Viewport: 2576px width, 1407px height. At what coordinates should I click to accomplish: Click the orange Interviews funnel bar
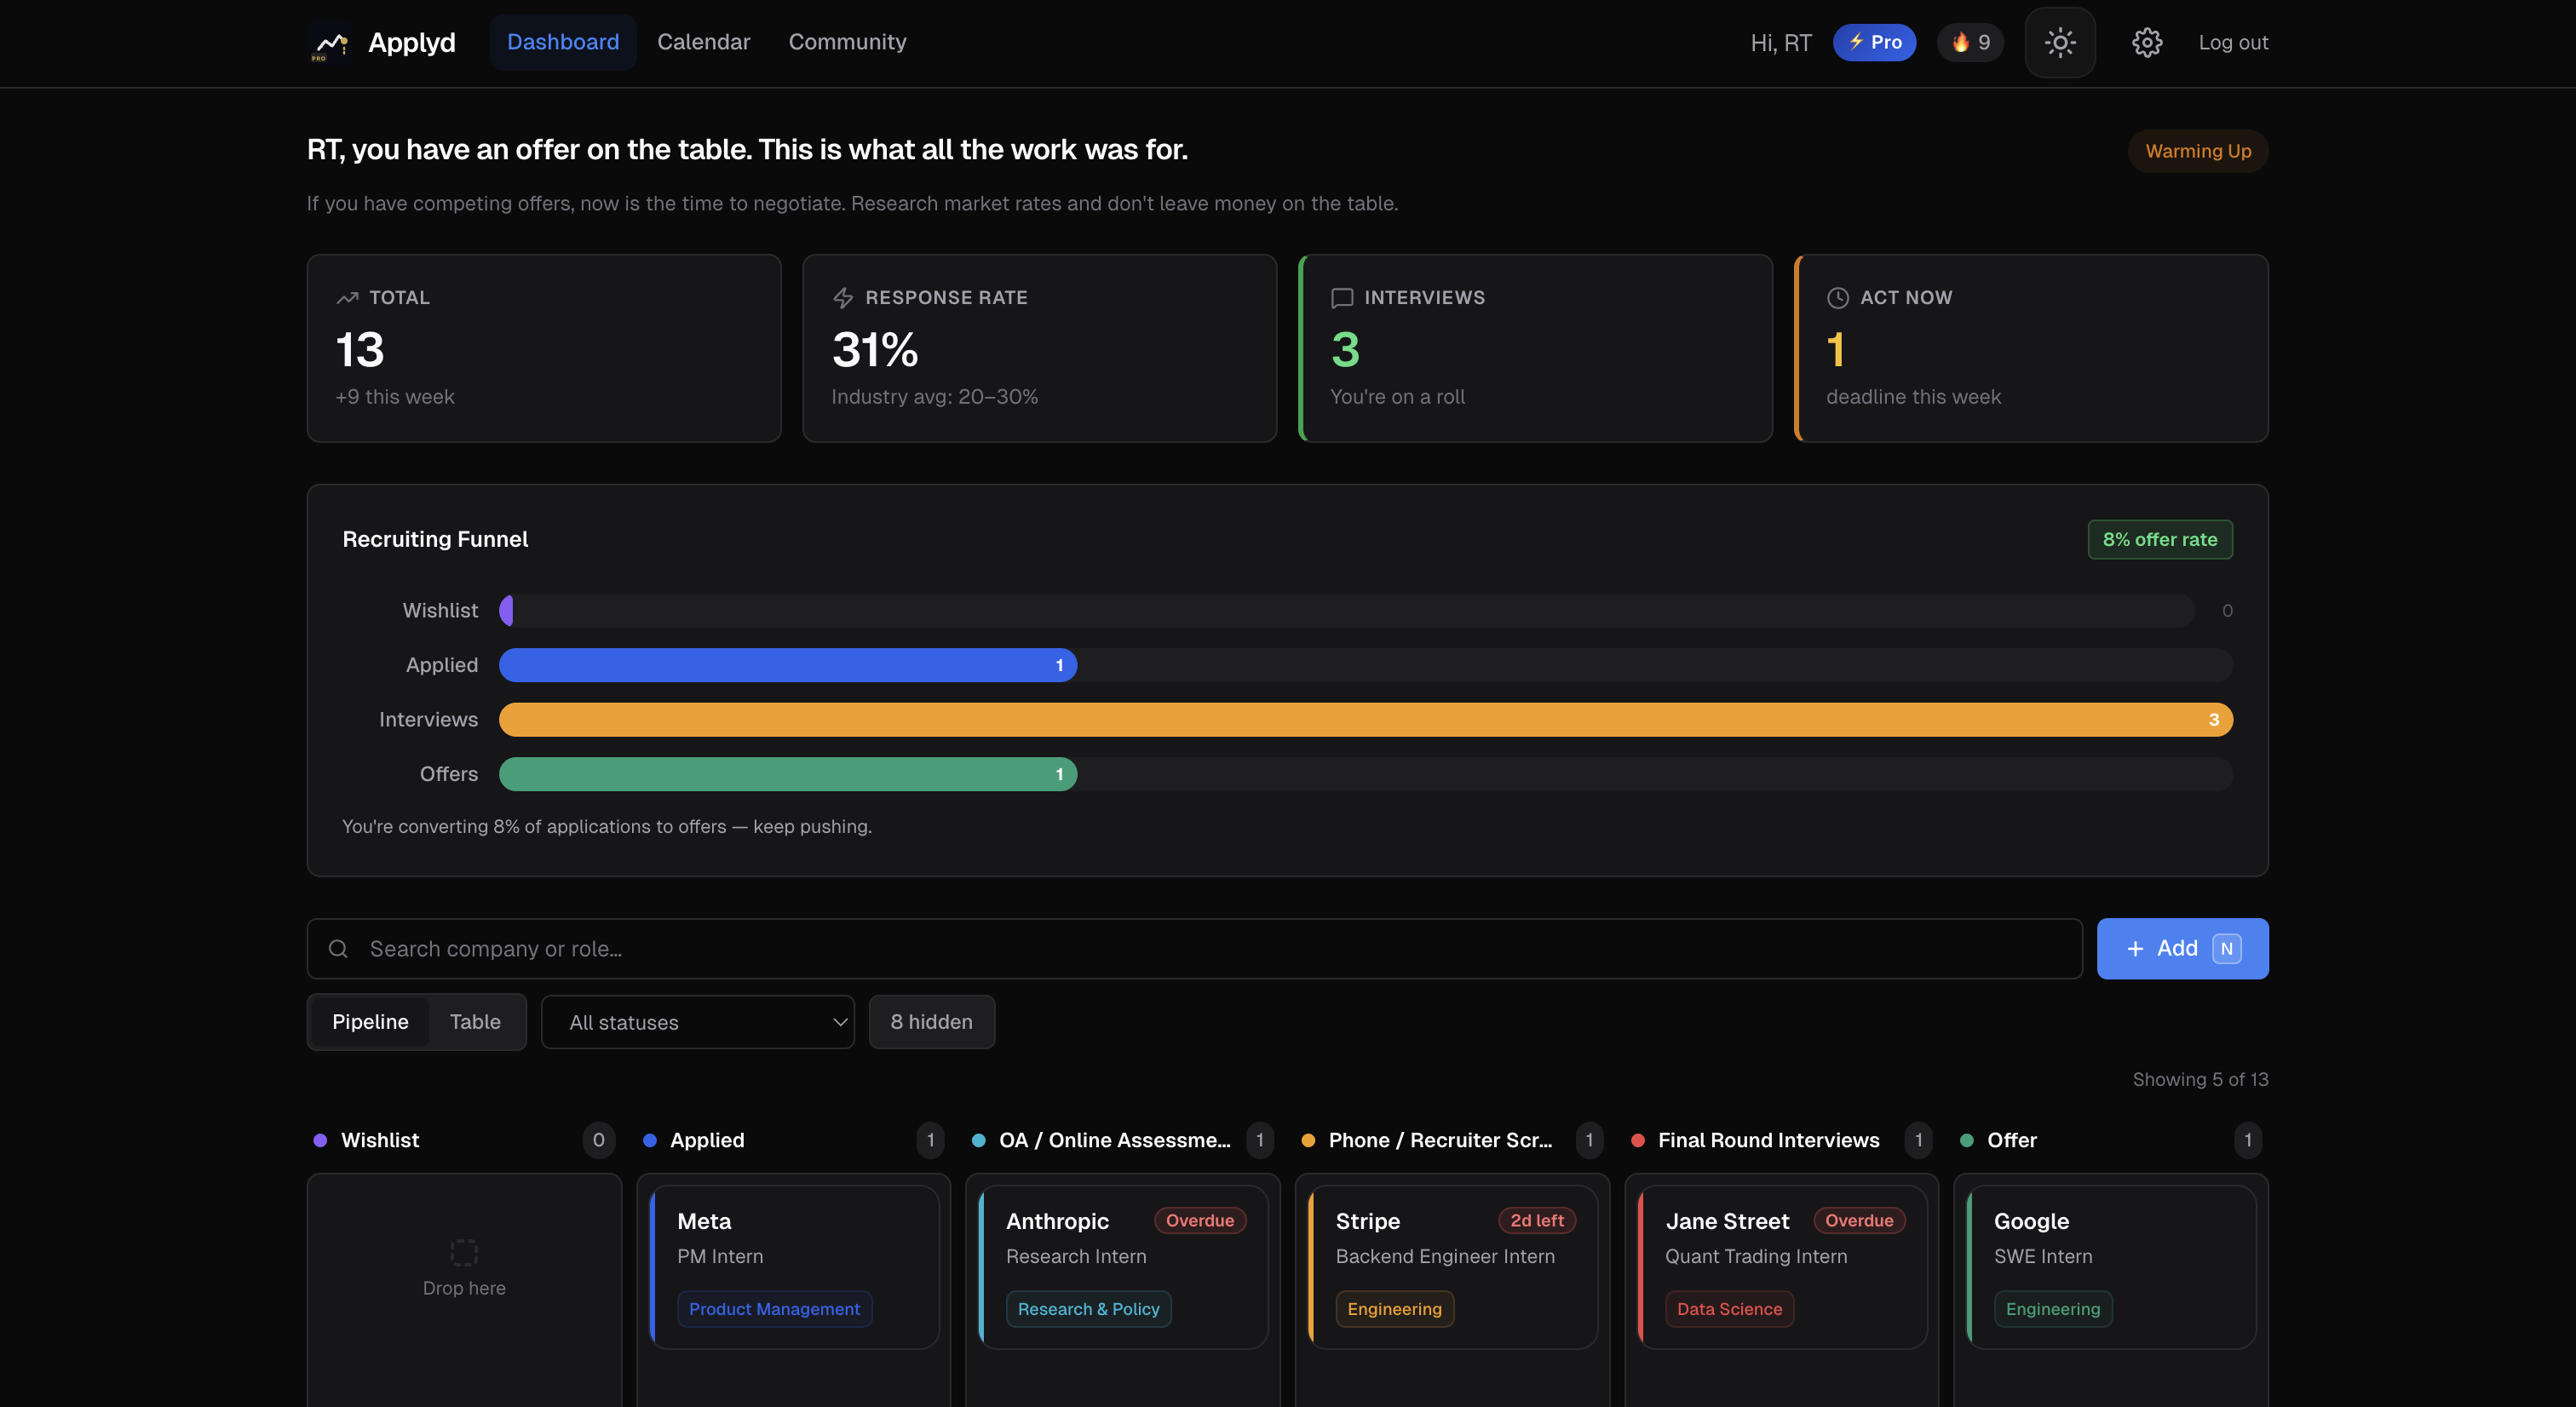click(x=1364, y=719)
